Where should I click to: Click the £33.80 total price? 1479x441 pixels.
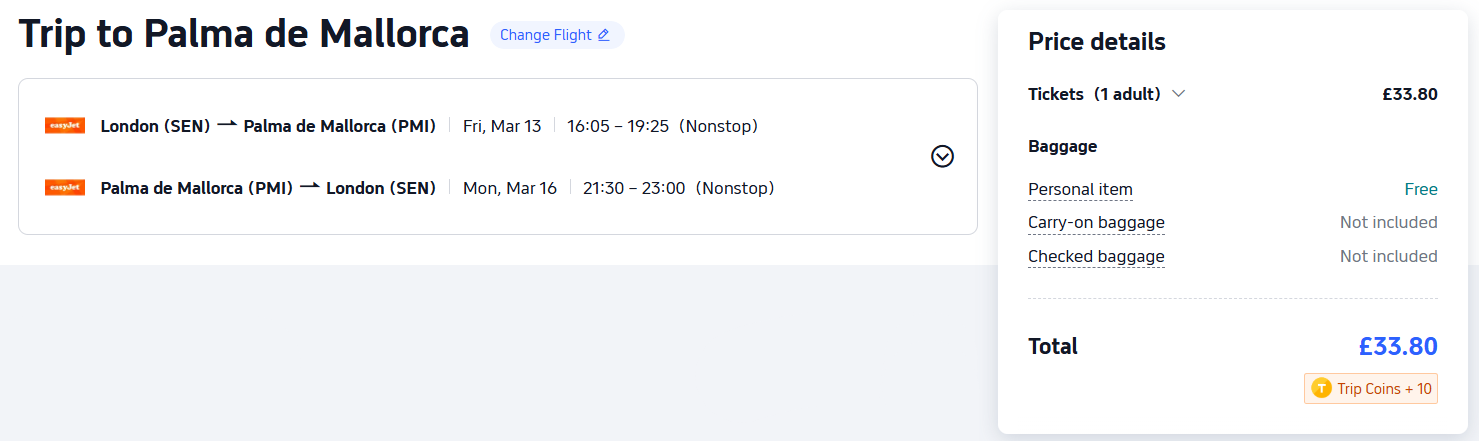1397,347
